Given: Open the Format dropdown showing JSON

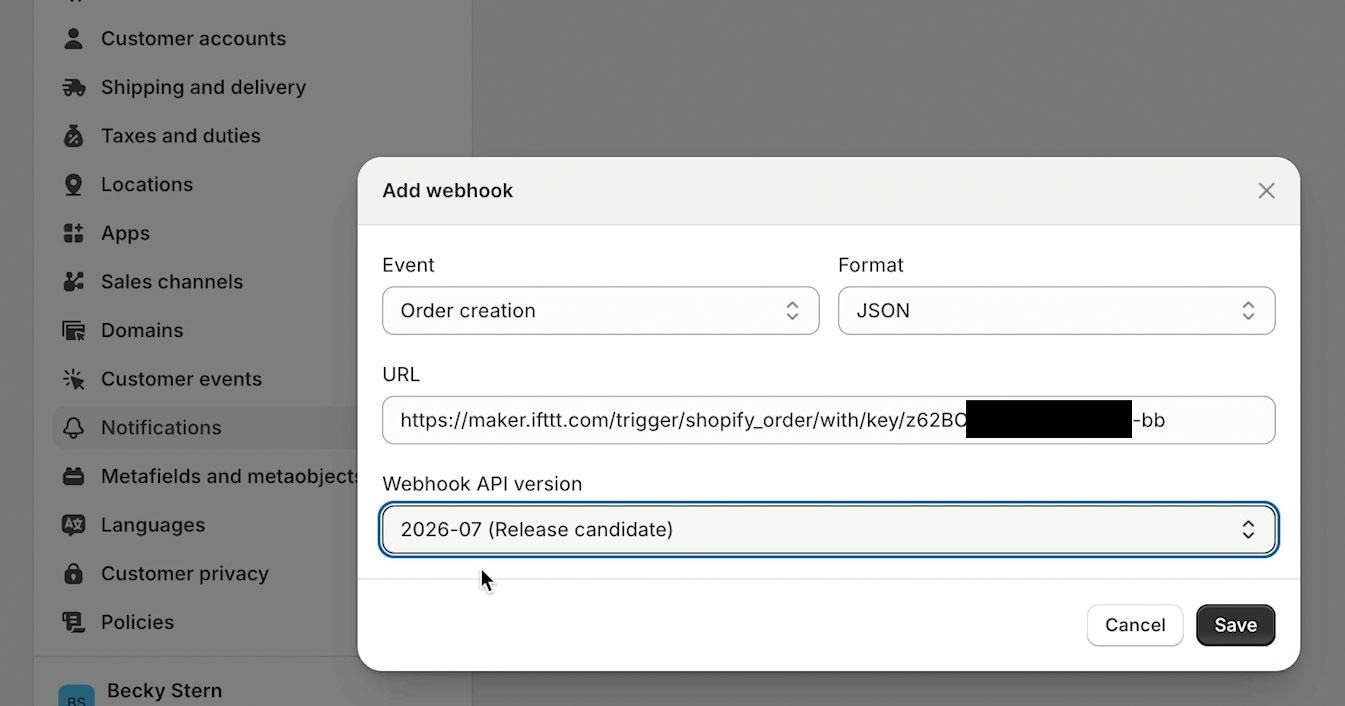Looking at the screenshot, I should click(1056, 311).
